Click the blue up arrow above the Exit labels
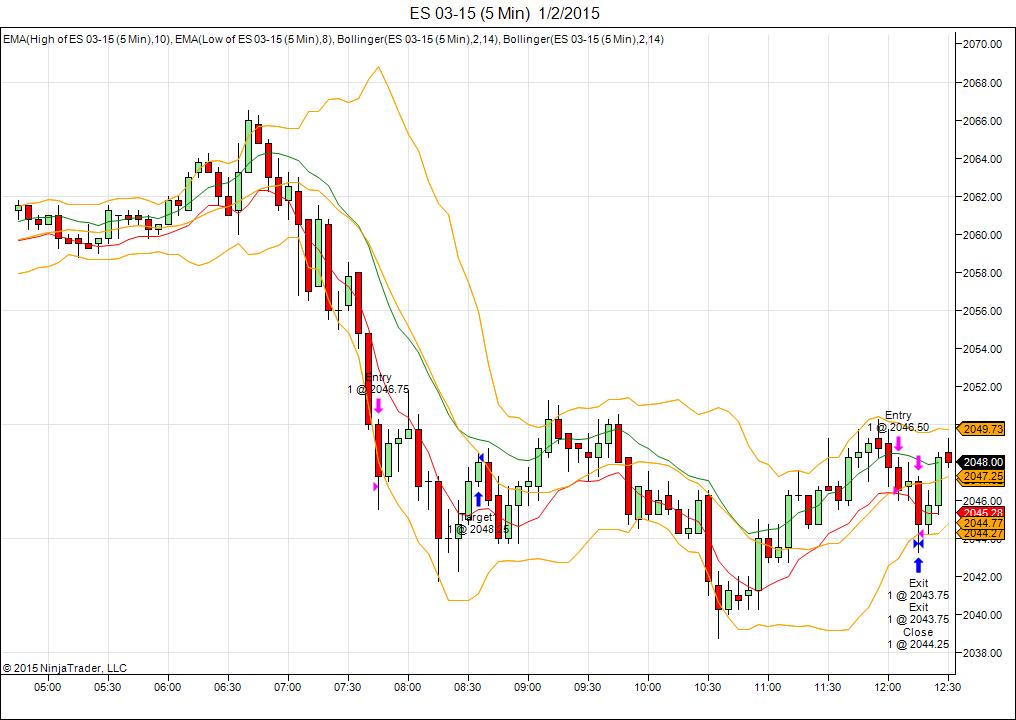Screen dimensions: 1016x720 (x=918, y=565)
